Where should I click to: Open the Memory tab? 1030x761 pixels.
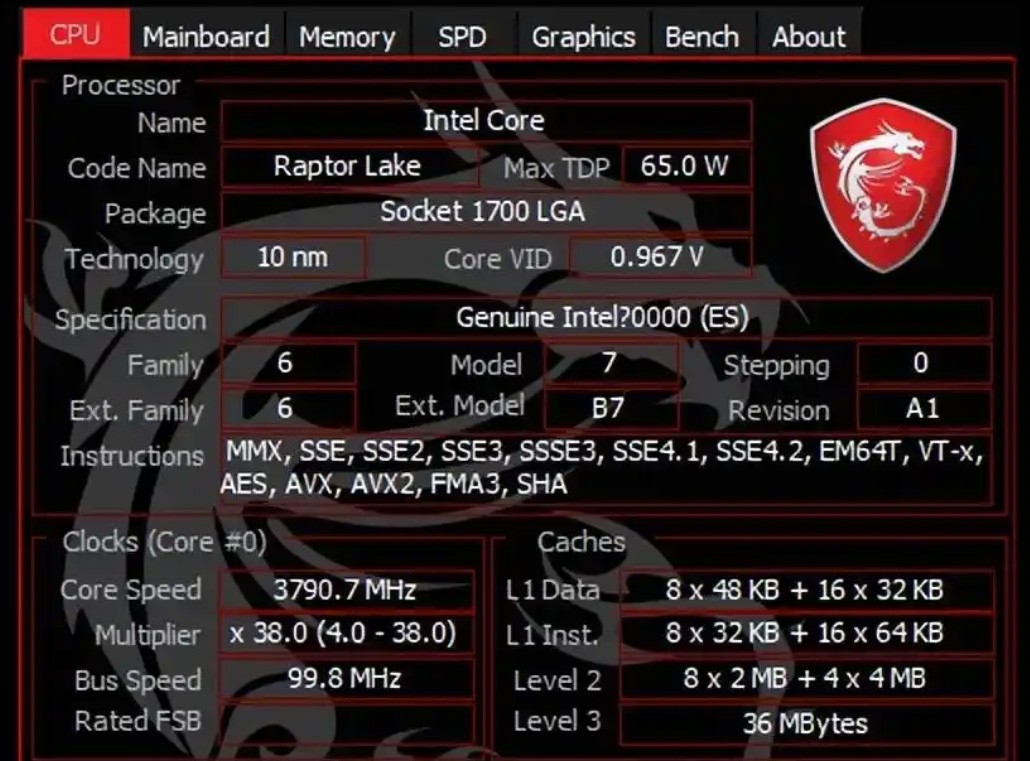coord(347,36)
